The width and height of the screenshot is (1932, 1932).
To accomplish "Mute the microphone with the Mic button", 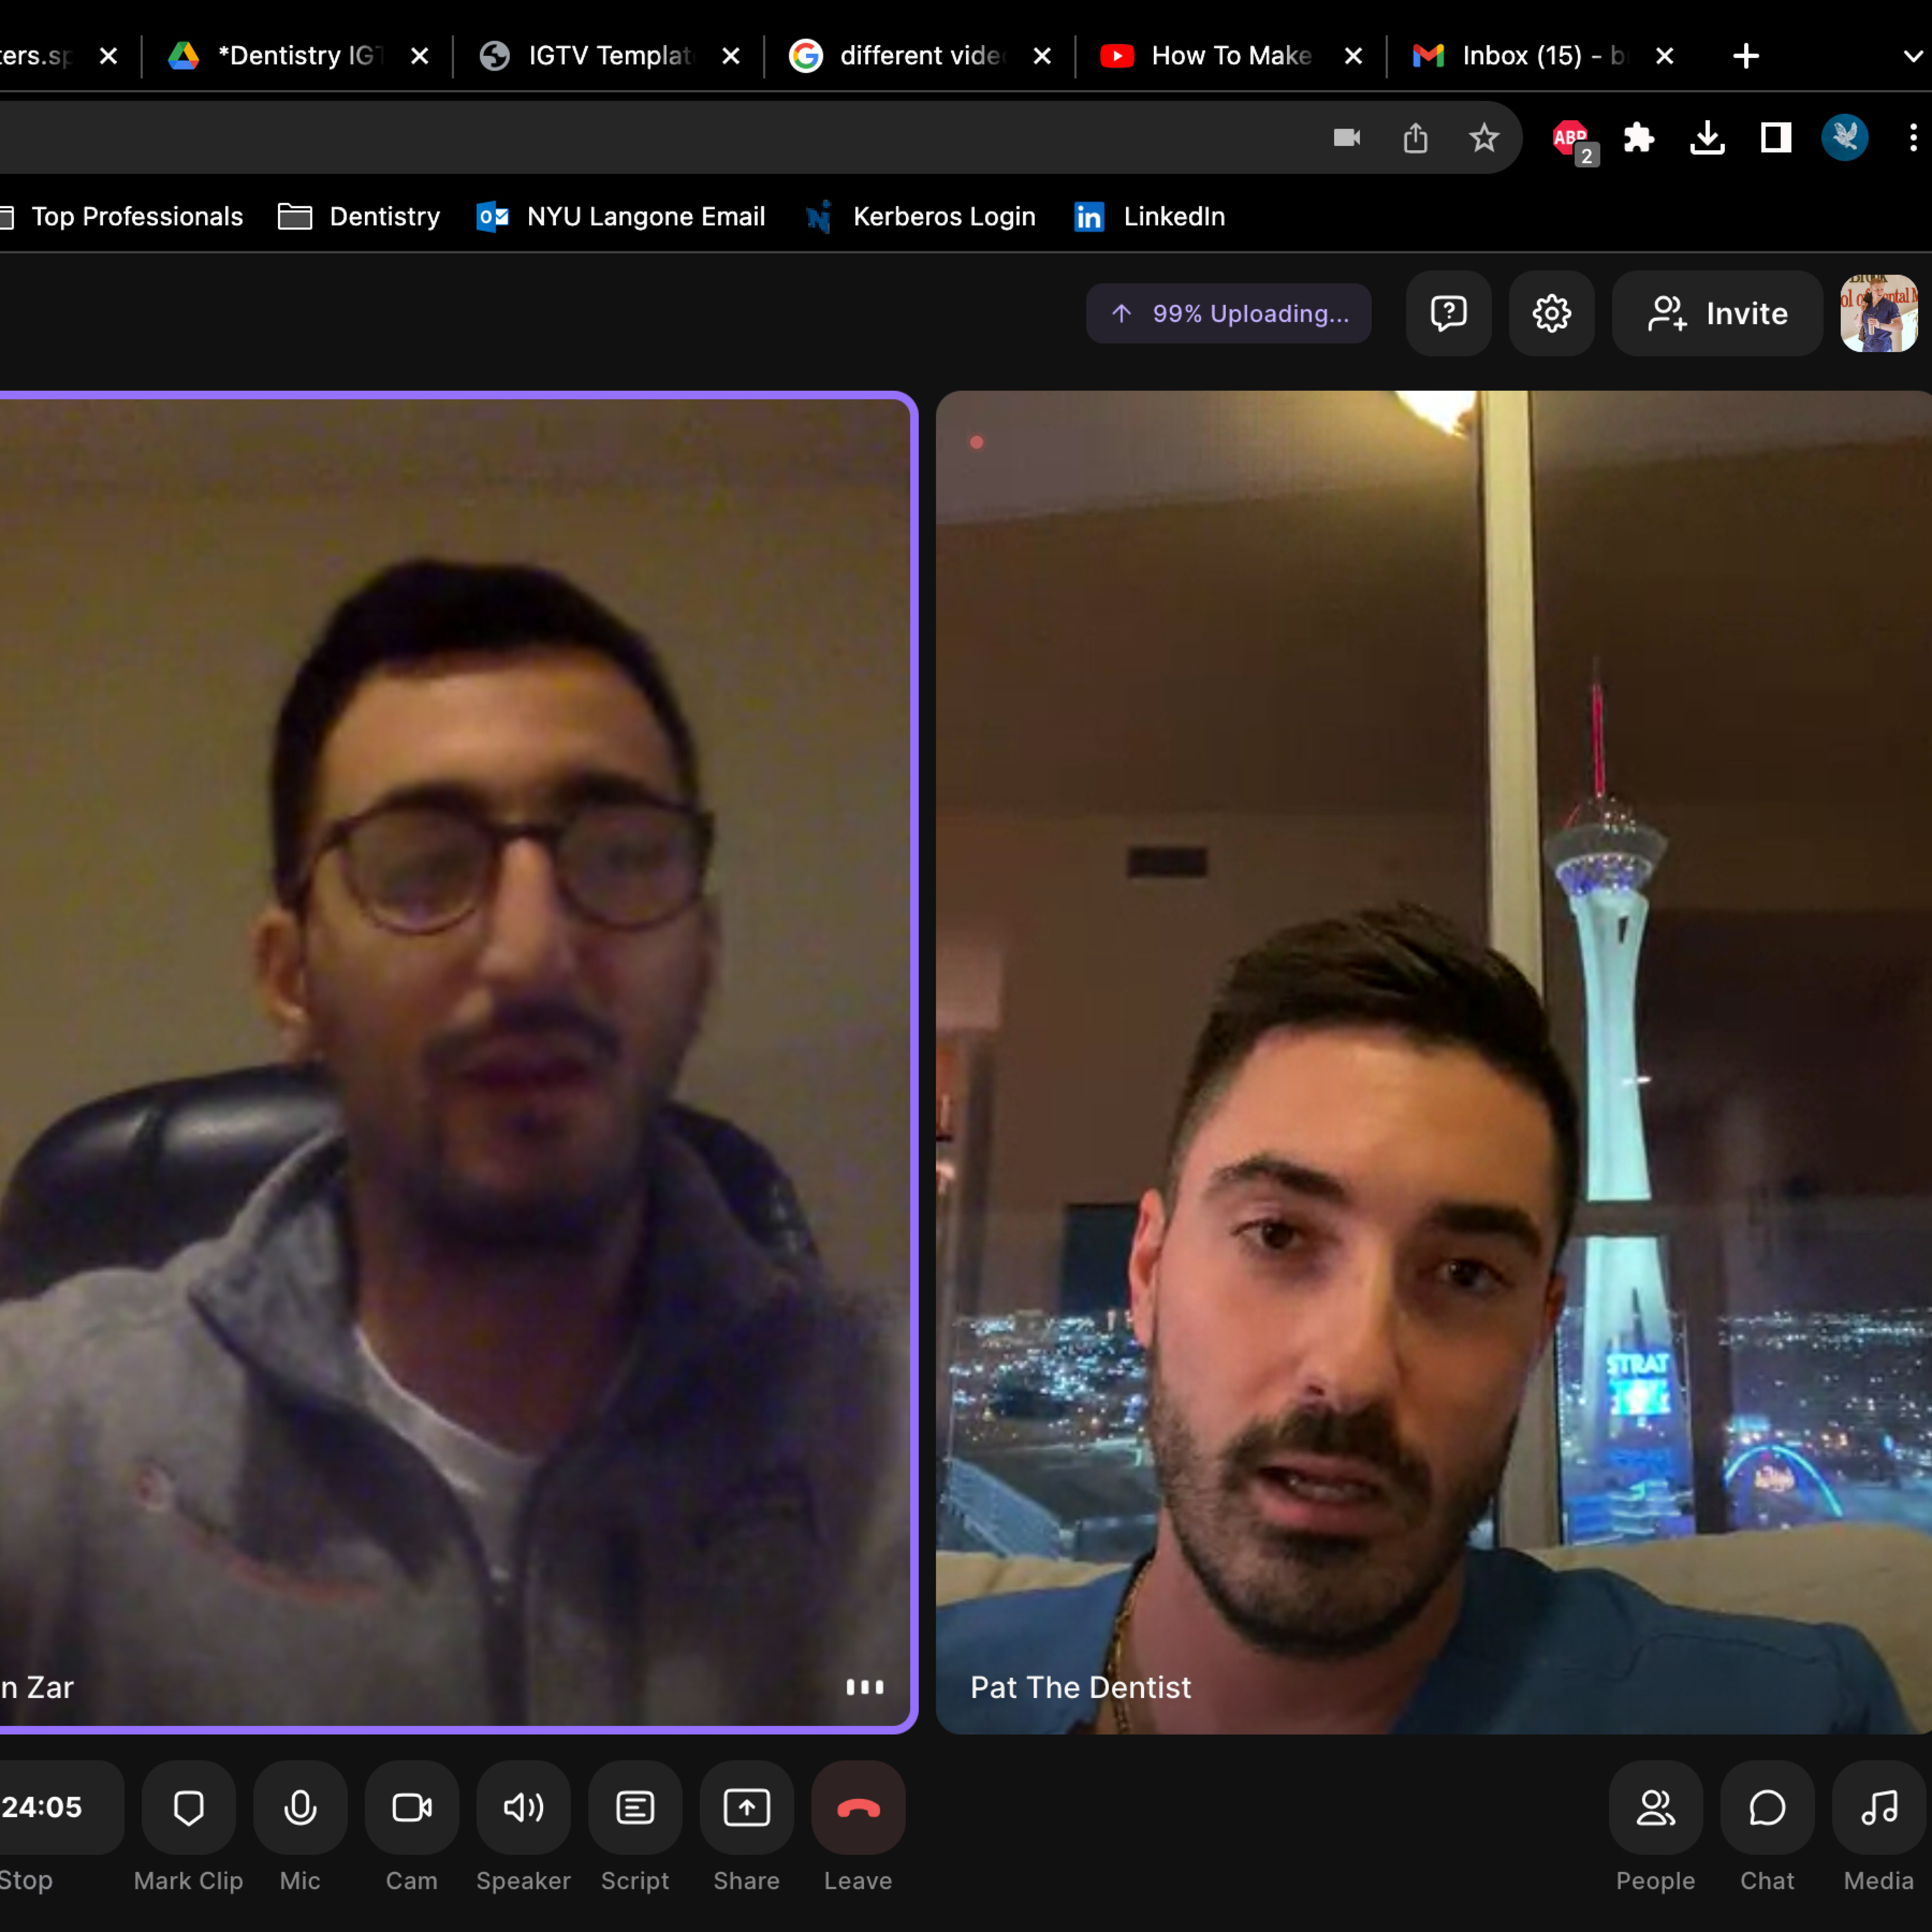I will (300, 1808).
